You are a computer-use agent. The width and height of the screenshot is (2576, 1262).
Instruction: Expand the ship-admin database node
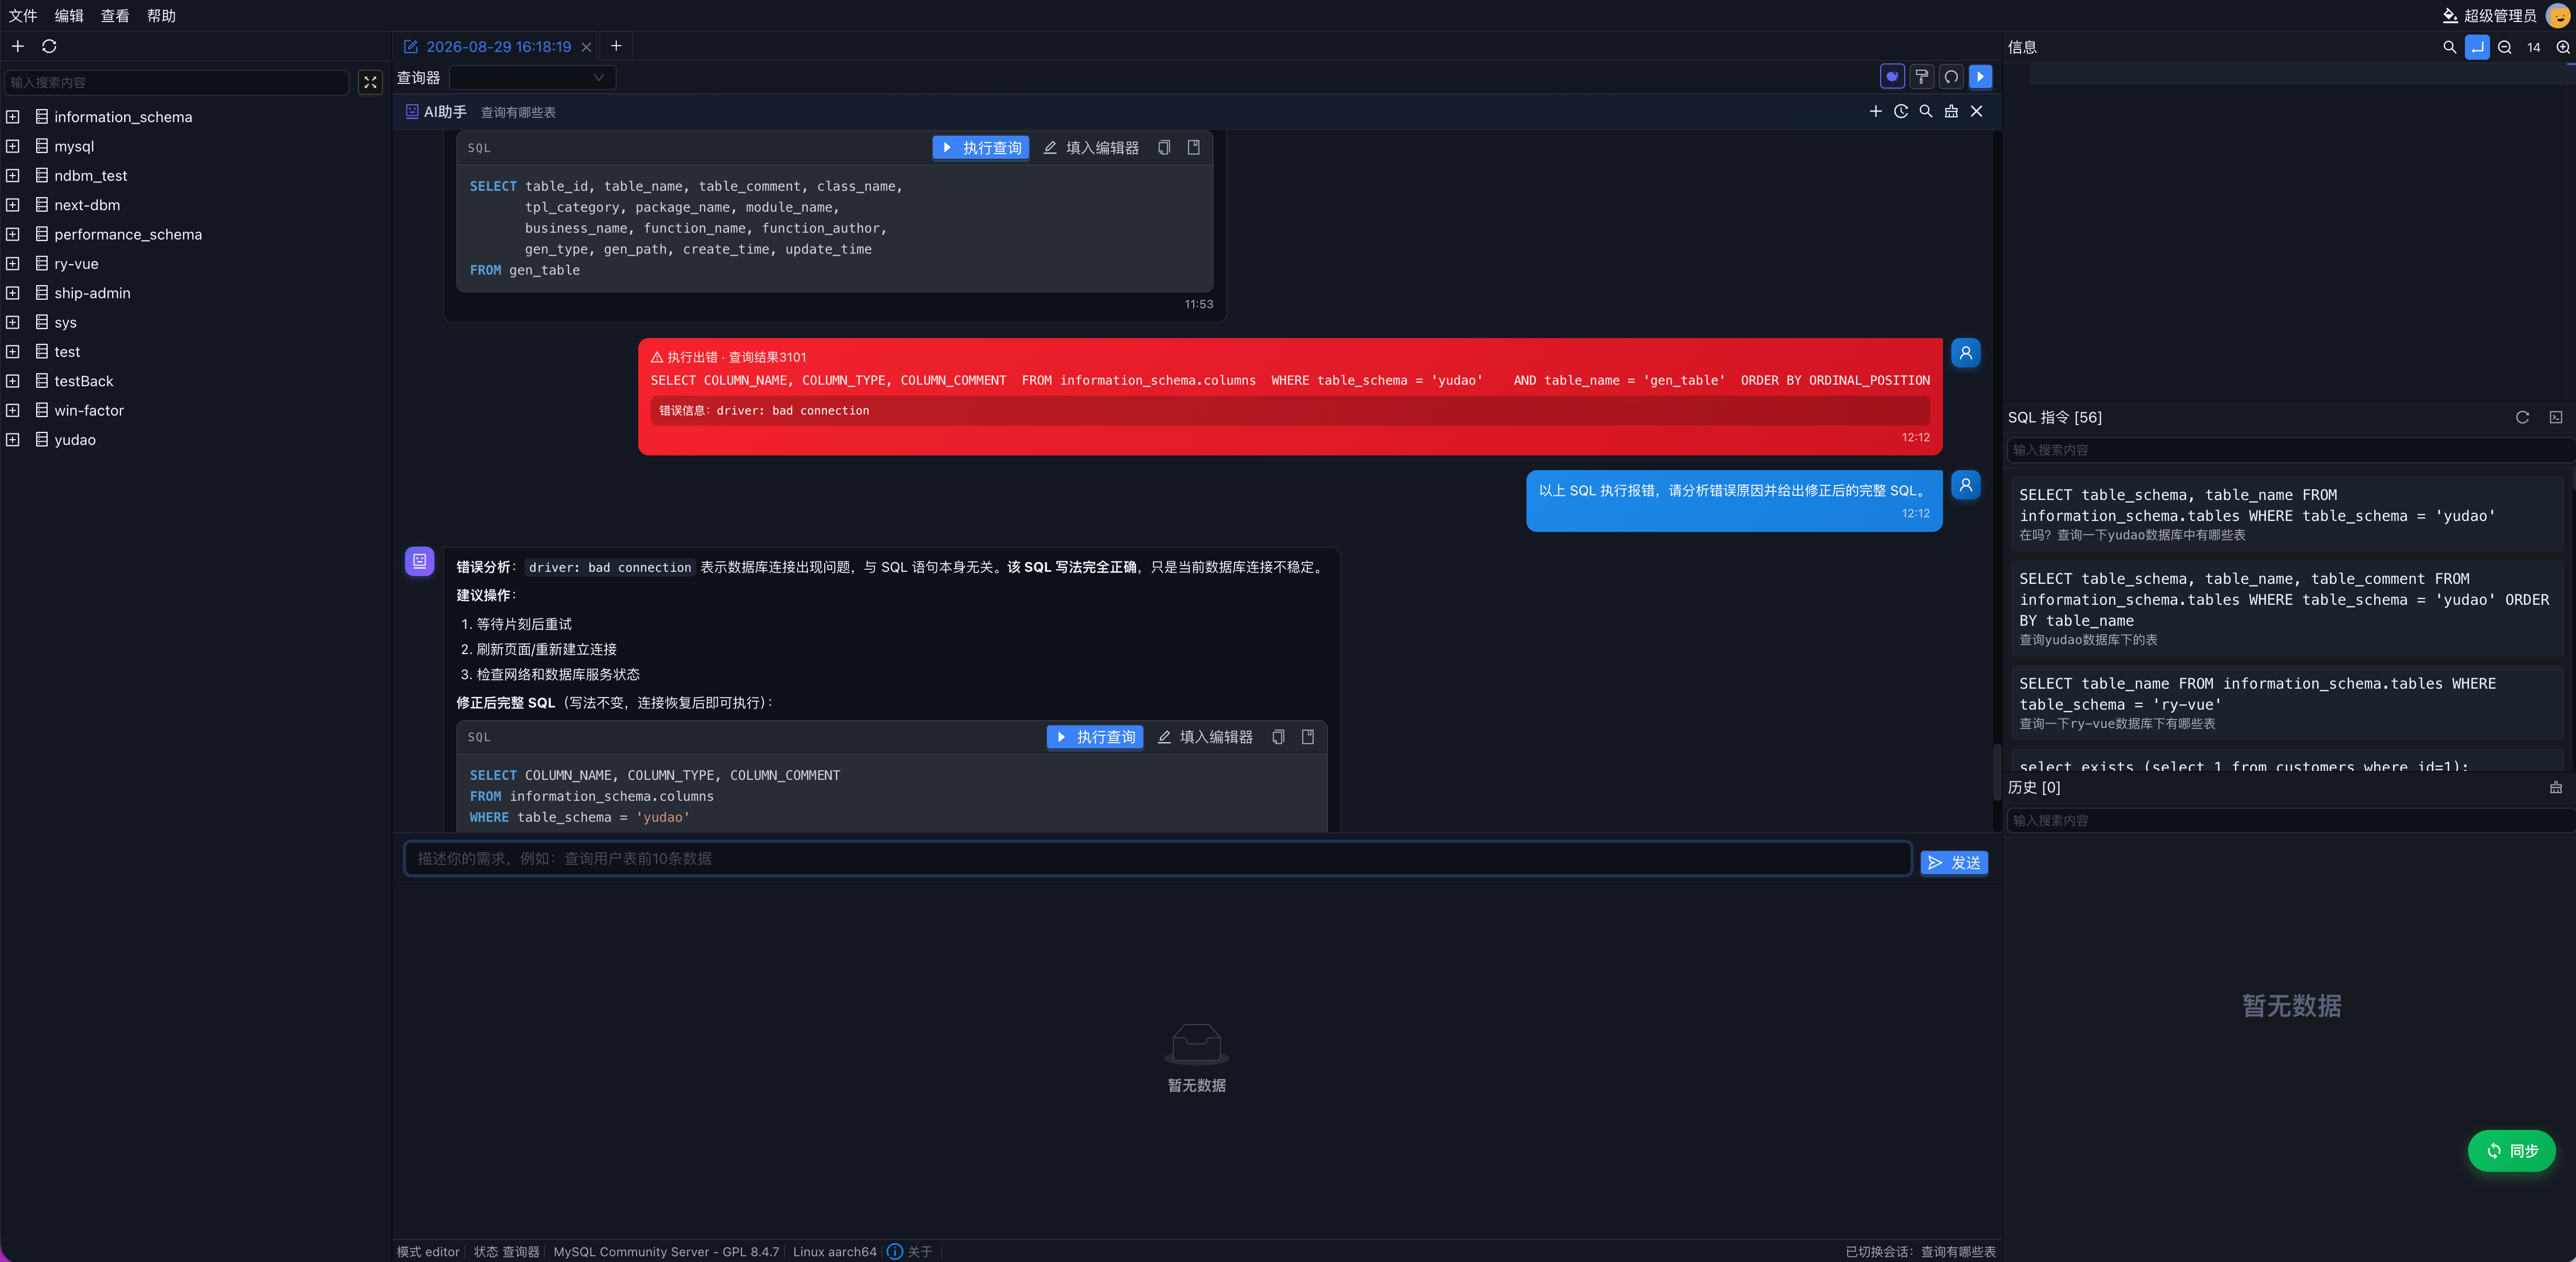pyautogui.click(x=13, y=293)
